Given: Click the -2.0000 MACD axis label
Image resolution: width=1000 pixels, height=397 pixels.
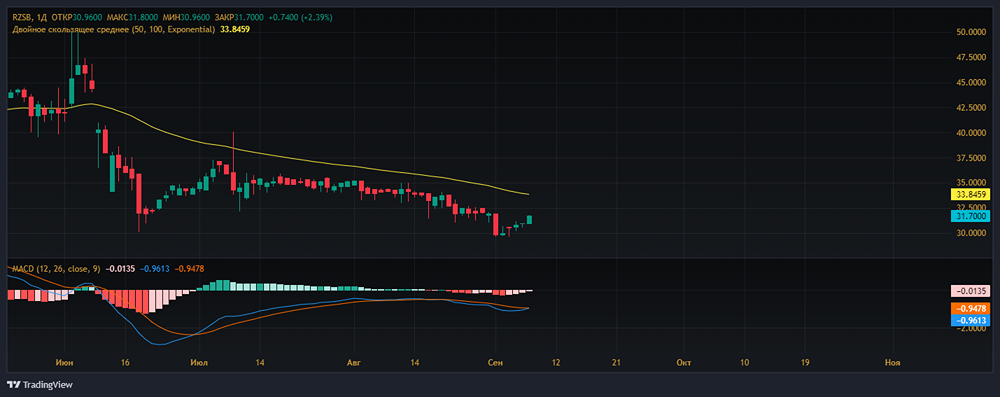Looking at the screenshot, I should pyautogui.click(x=972, y=328).
